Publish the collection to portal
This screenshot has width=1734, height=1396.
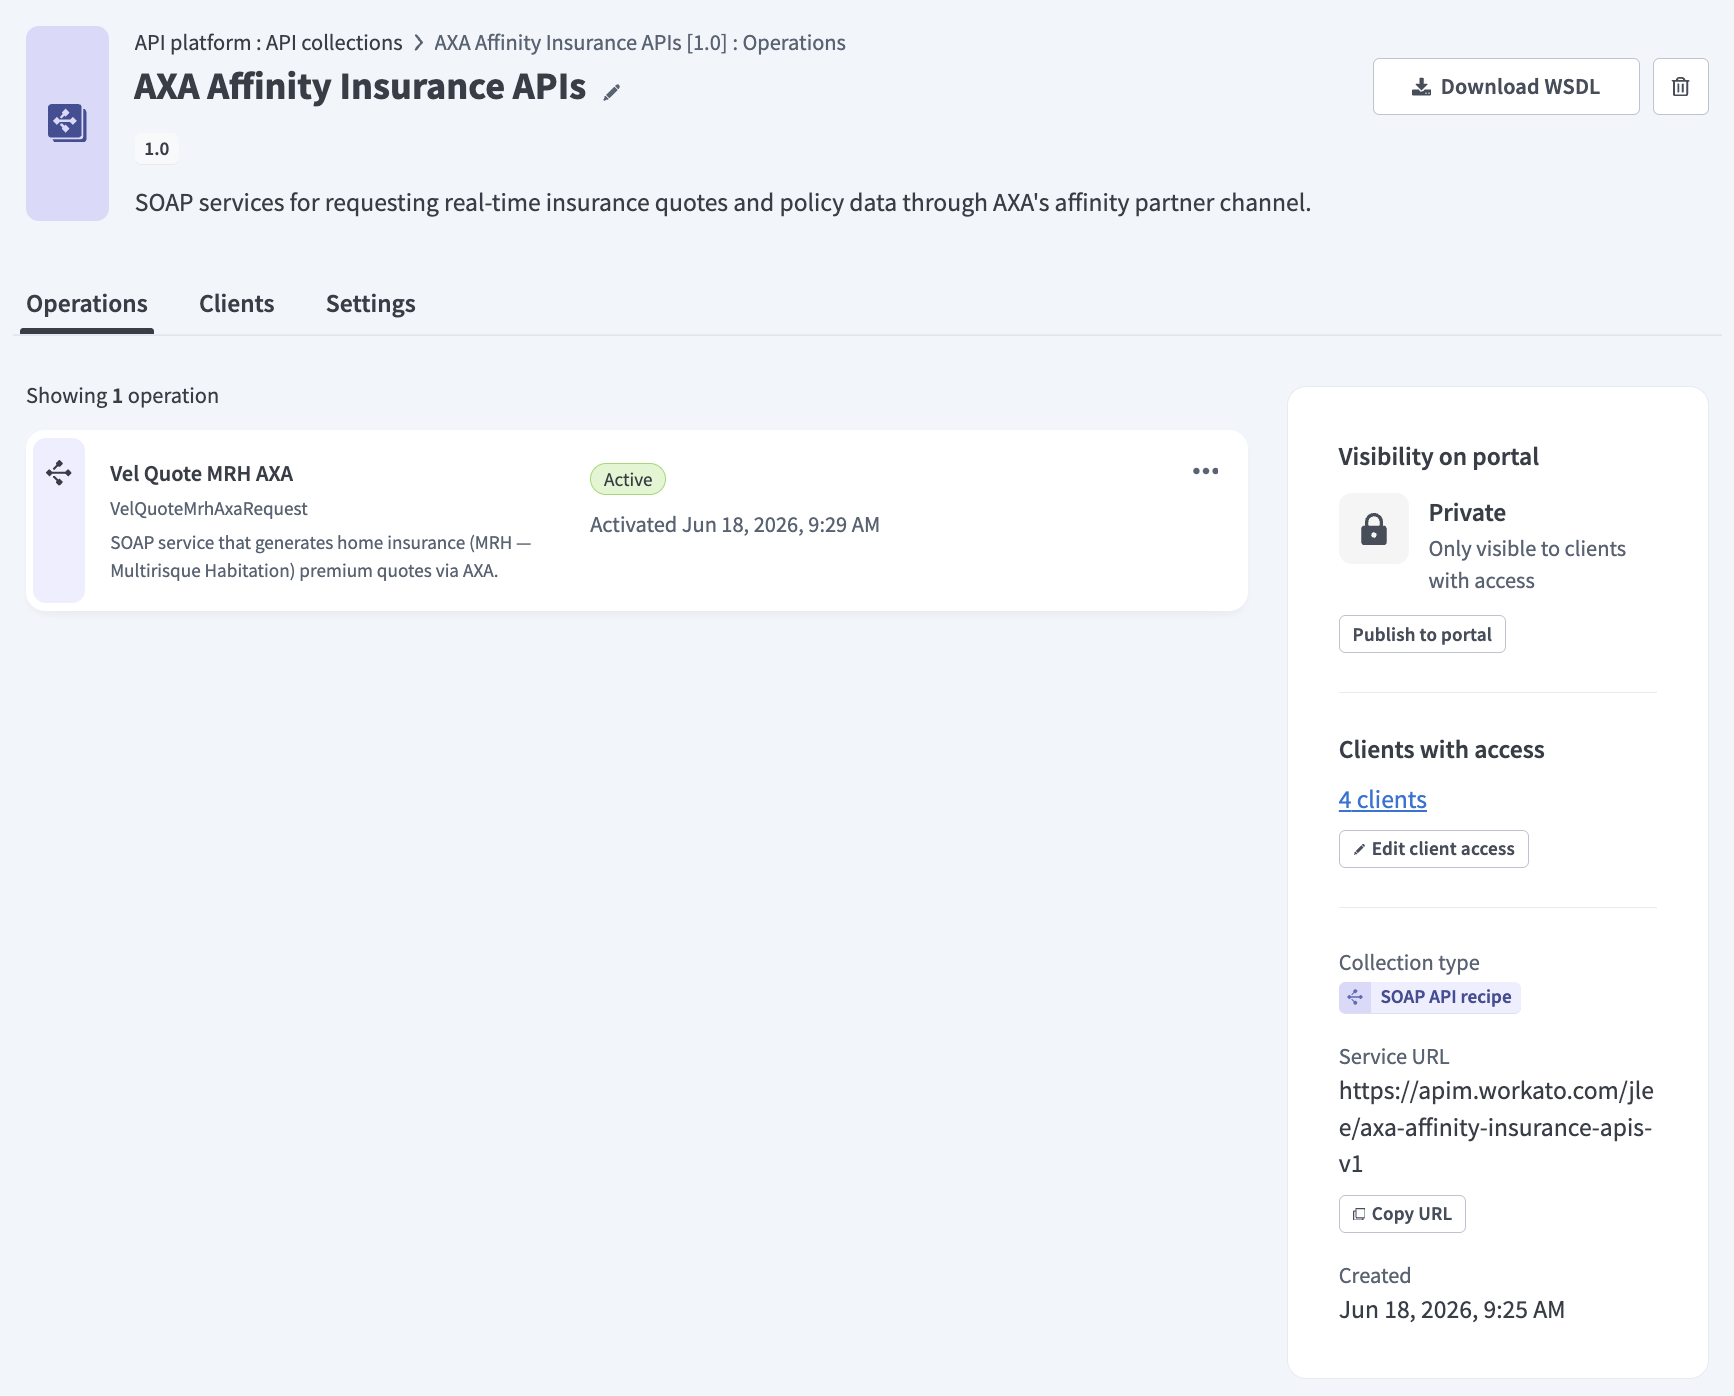click(1422, 635)
